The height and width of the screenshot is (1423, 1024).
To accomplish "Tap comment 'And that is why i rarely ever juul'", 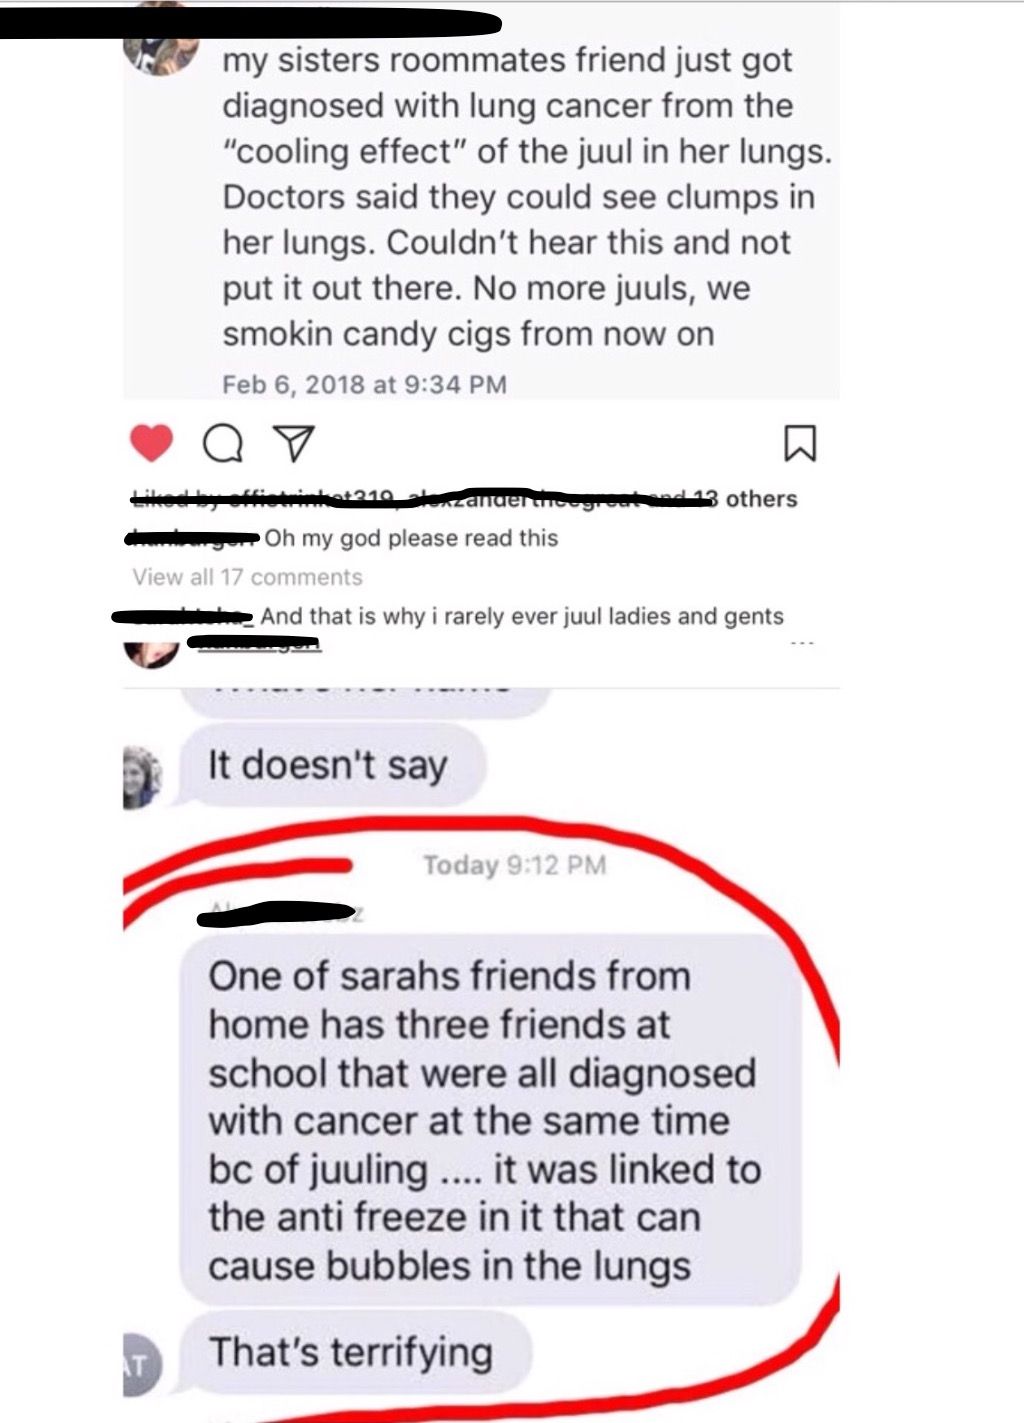I will click(522, 616).
